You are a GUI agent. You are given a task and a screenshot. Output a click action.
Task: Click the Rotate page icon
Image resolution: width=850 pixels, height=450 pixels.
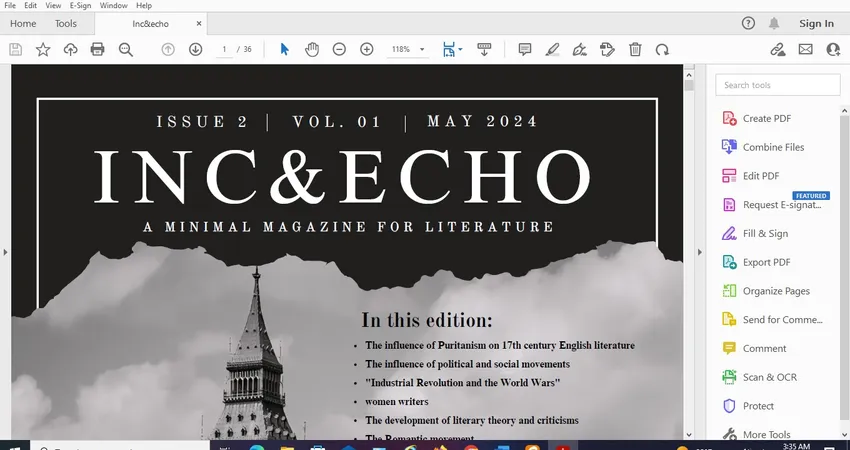[662, 49]
